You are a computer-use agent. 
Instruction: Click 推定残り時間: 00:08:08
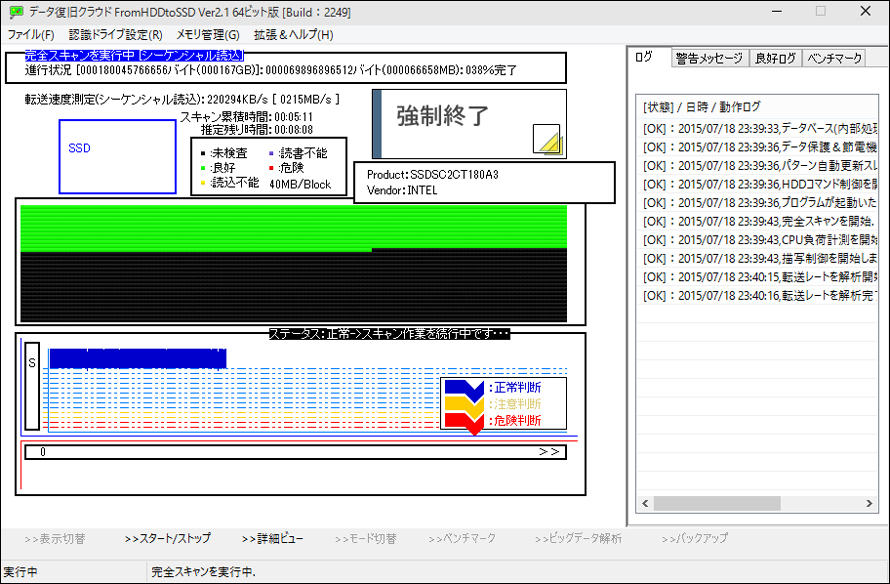click(257, 130)
